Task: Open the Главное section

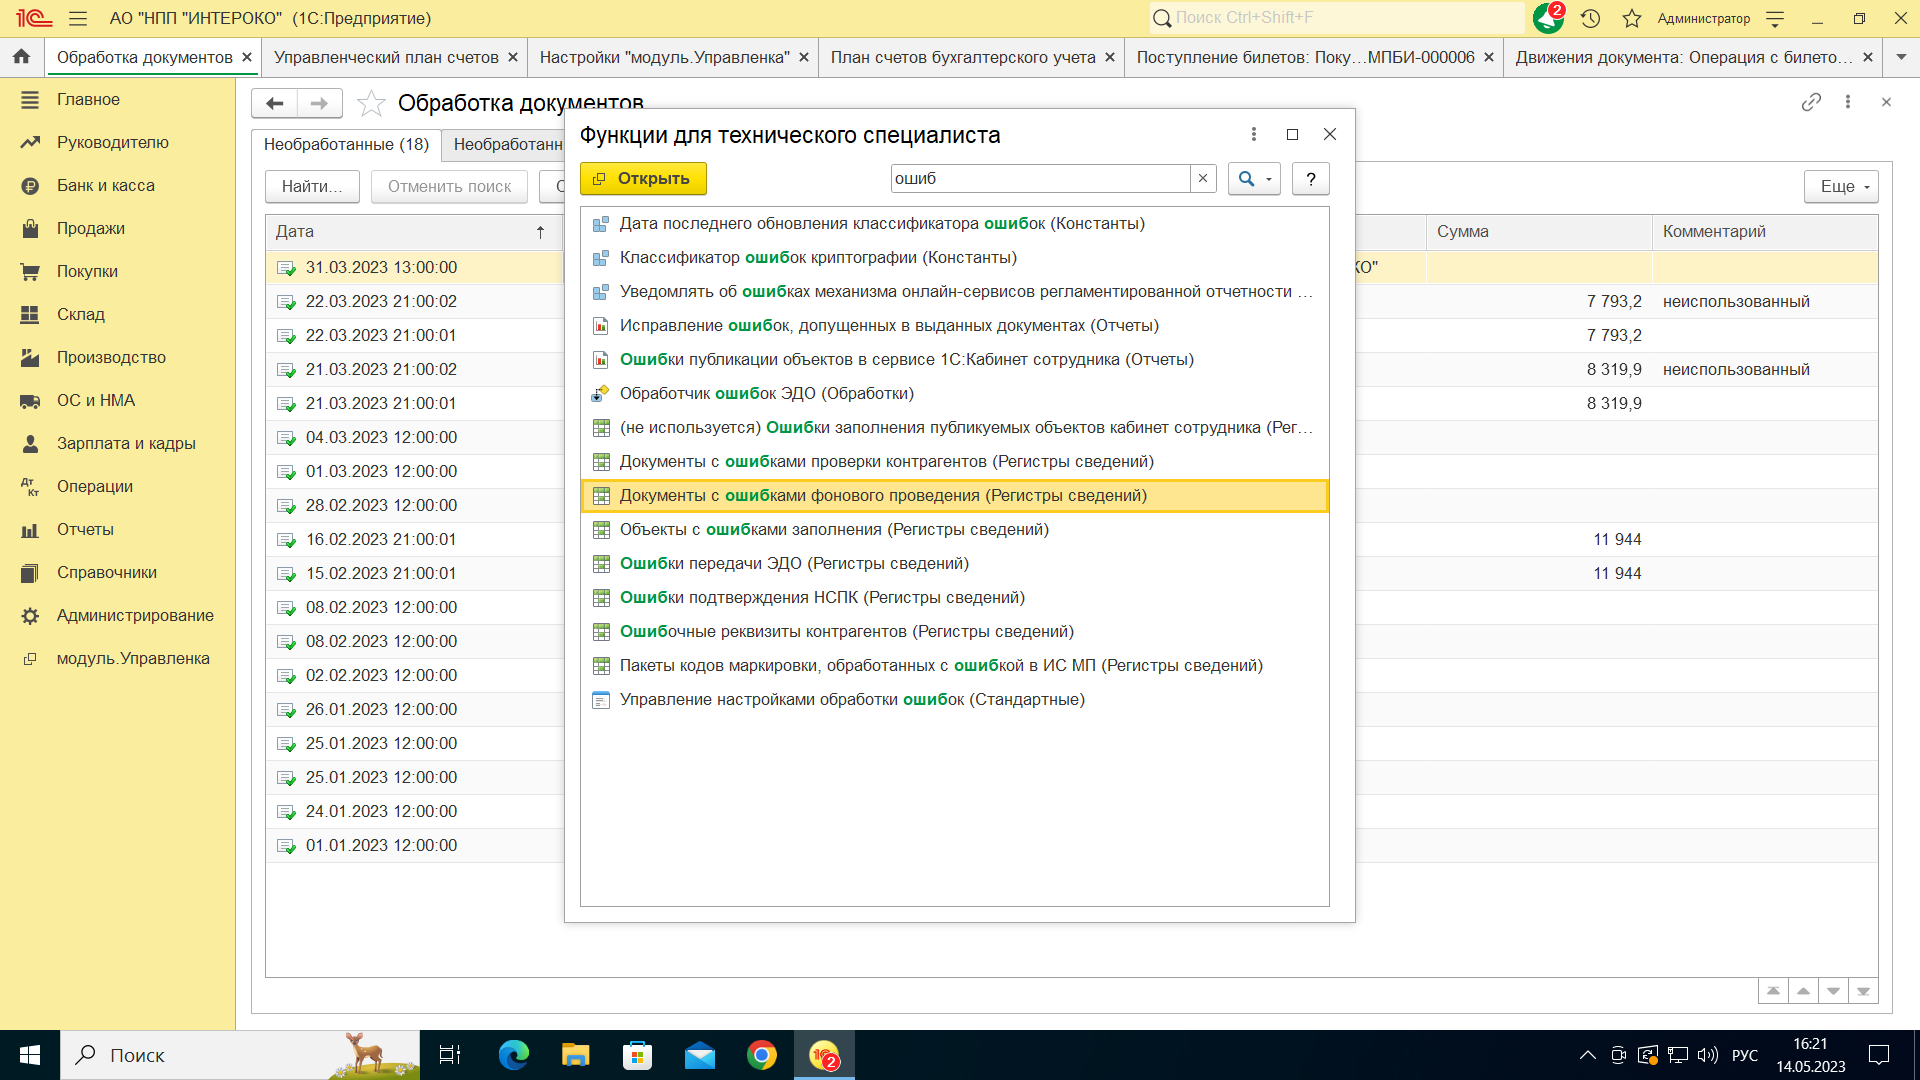Action: (x=88, y=99)
